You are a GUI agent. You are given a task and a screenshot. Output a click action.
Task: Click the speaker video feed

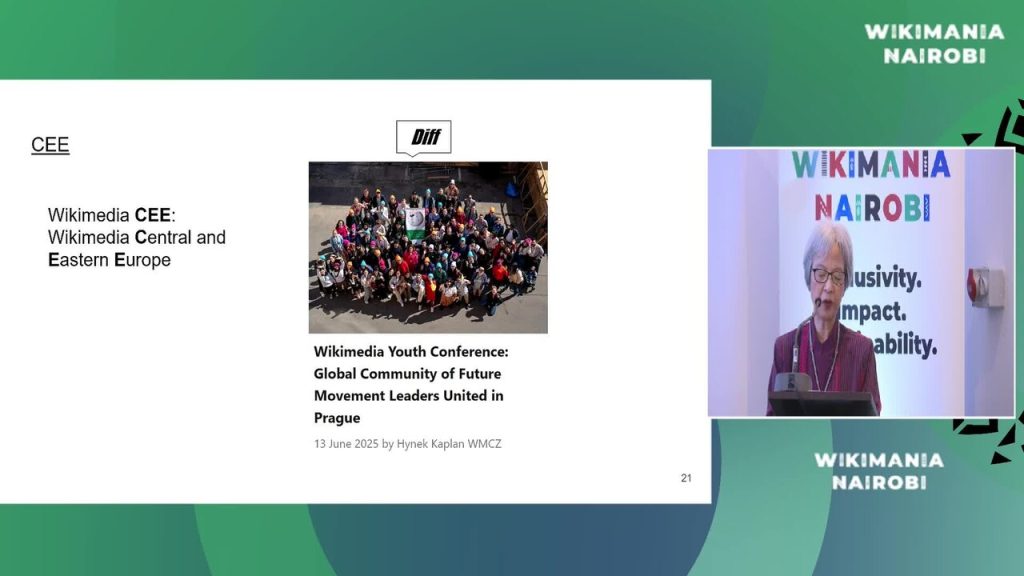click(x=861, y=282)
